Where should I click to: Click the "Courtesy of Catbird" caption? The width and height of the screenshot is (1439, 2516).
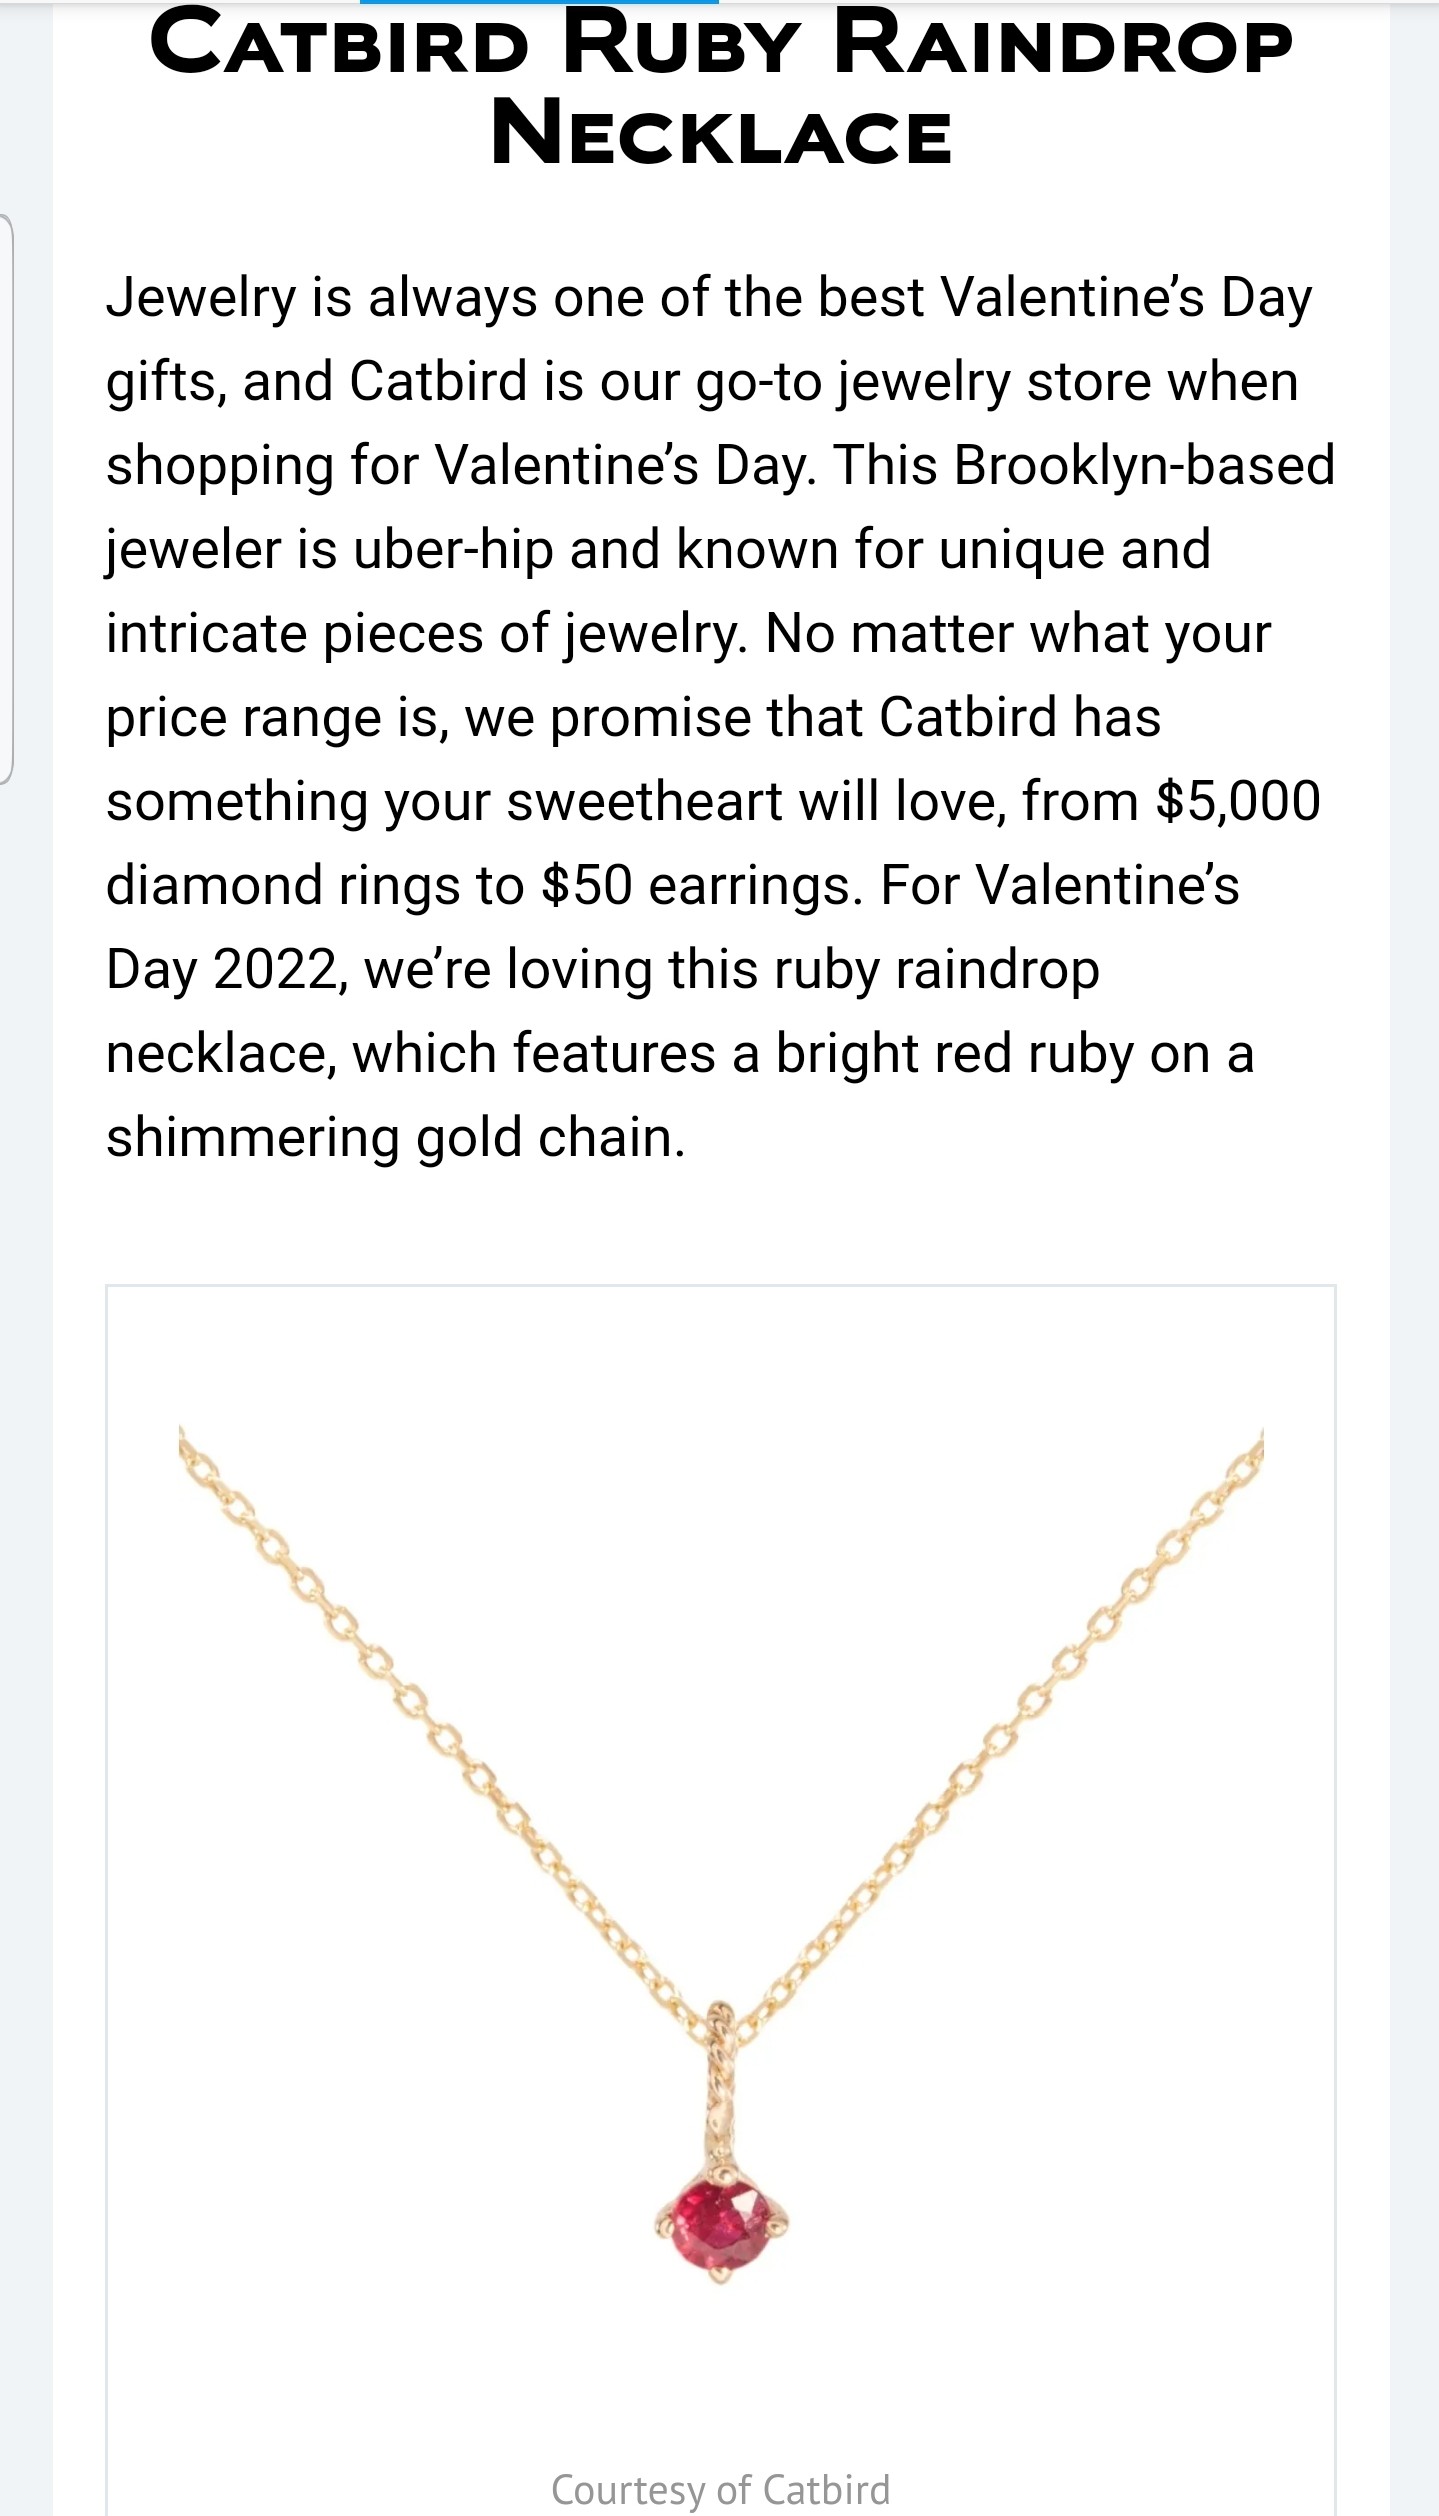[x=720, y=2489]
